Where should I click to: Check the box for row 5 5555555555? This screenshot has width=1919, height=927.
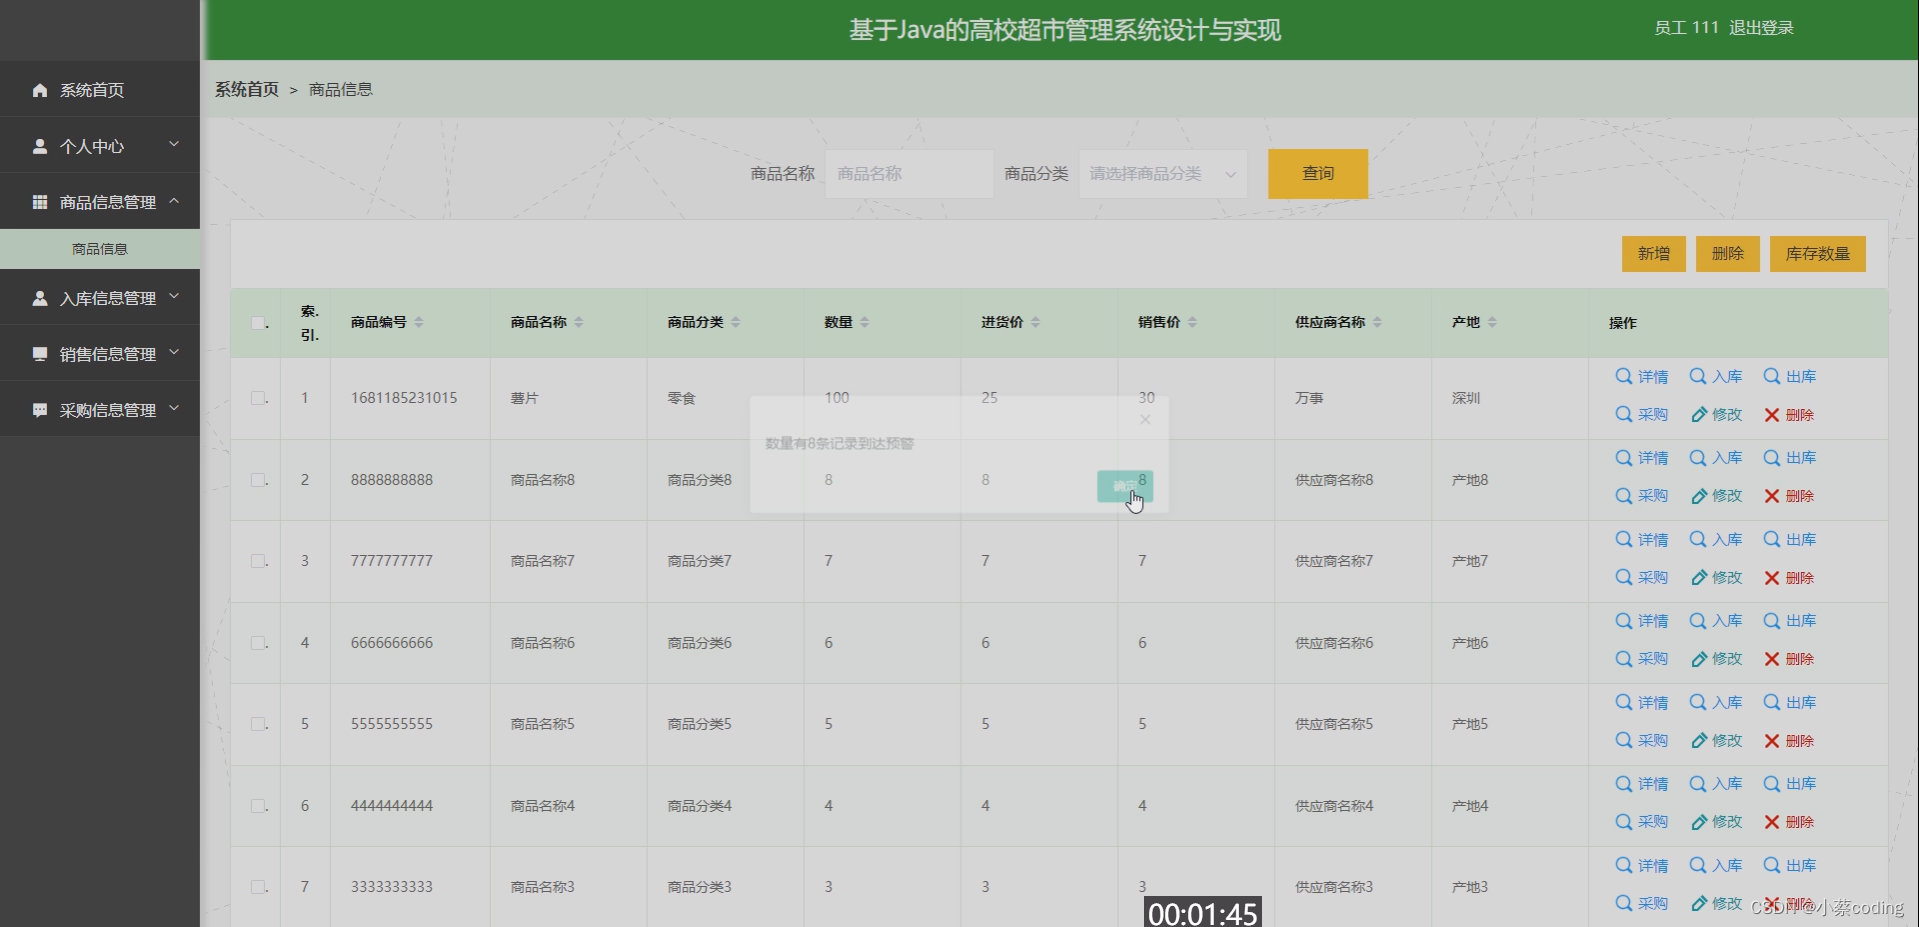tap(258, 724)
